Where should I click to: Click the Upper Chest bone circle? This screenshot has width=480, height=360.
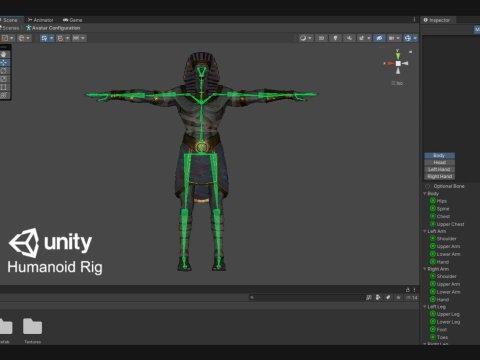click(433, 224)
